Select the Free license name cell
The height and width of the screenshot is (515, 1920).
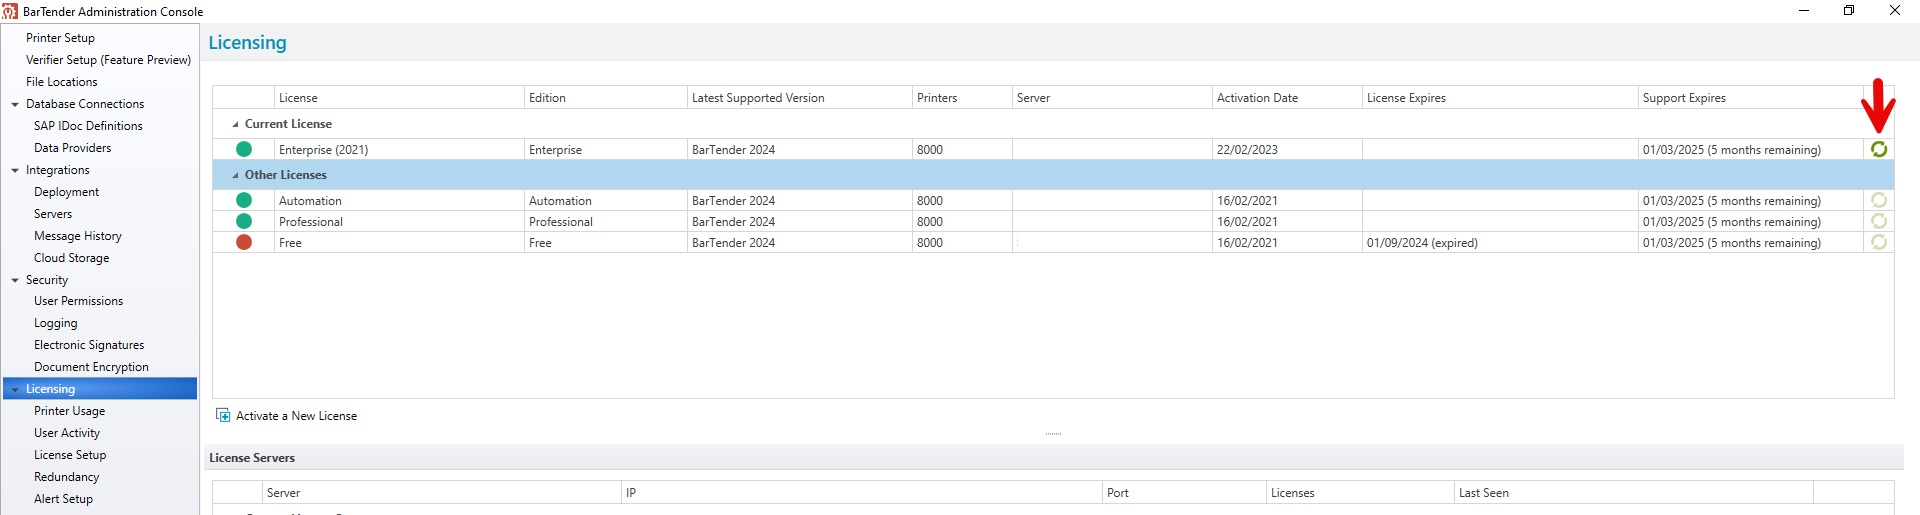pos(399,243)
